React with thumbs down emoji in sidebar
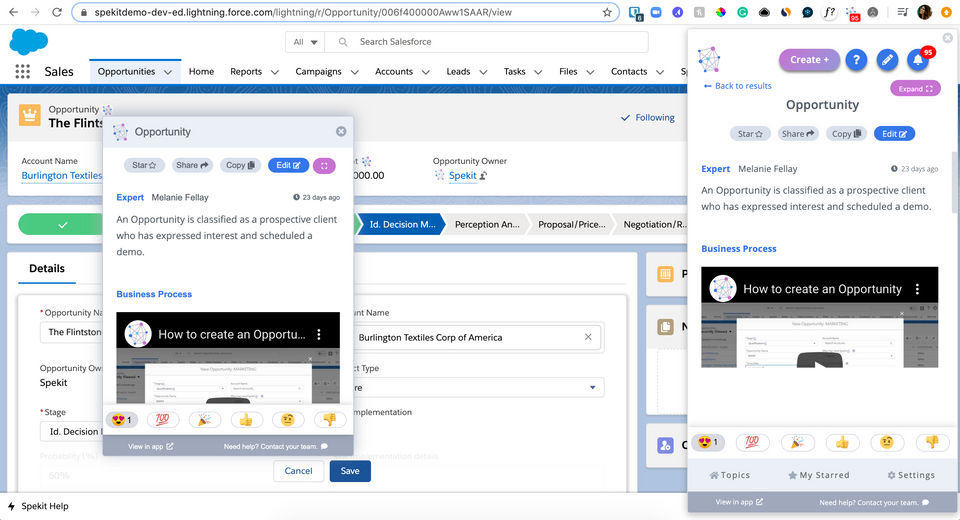 click(x=932, y=442)
